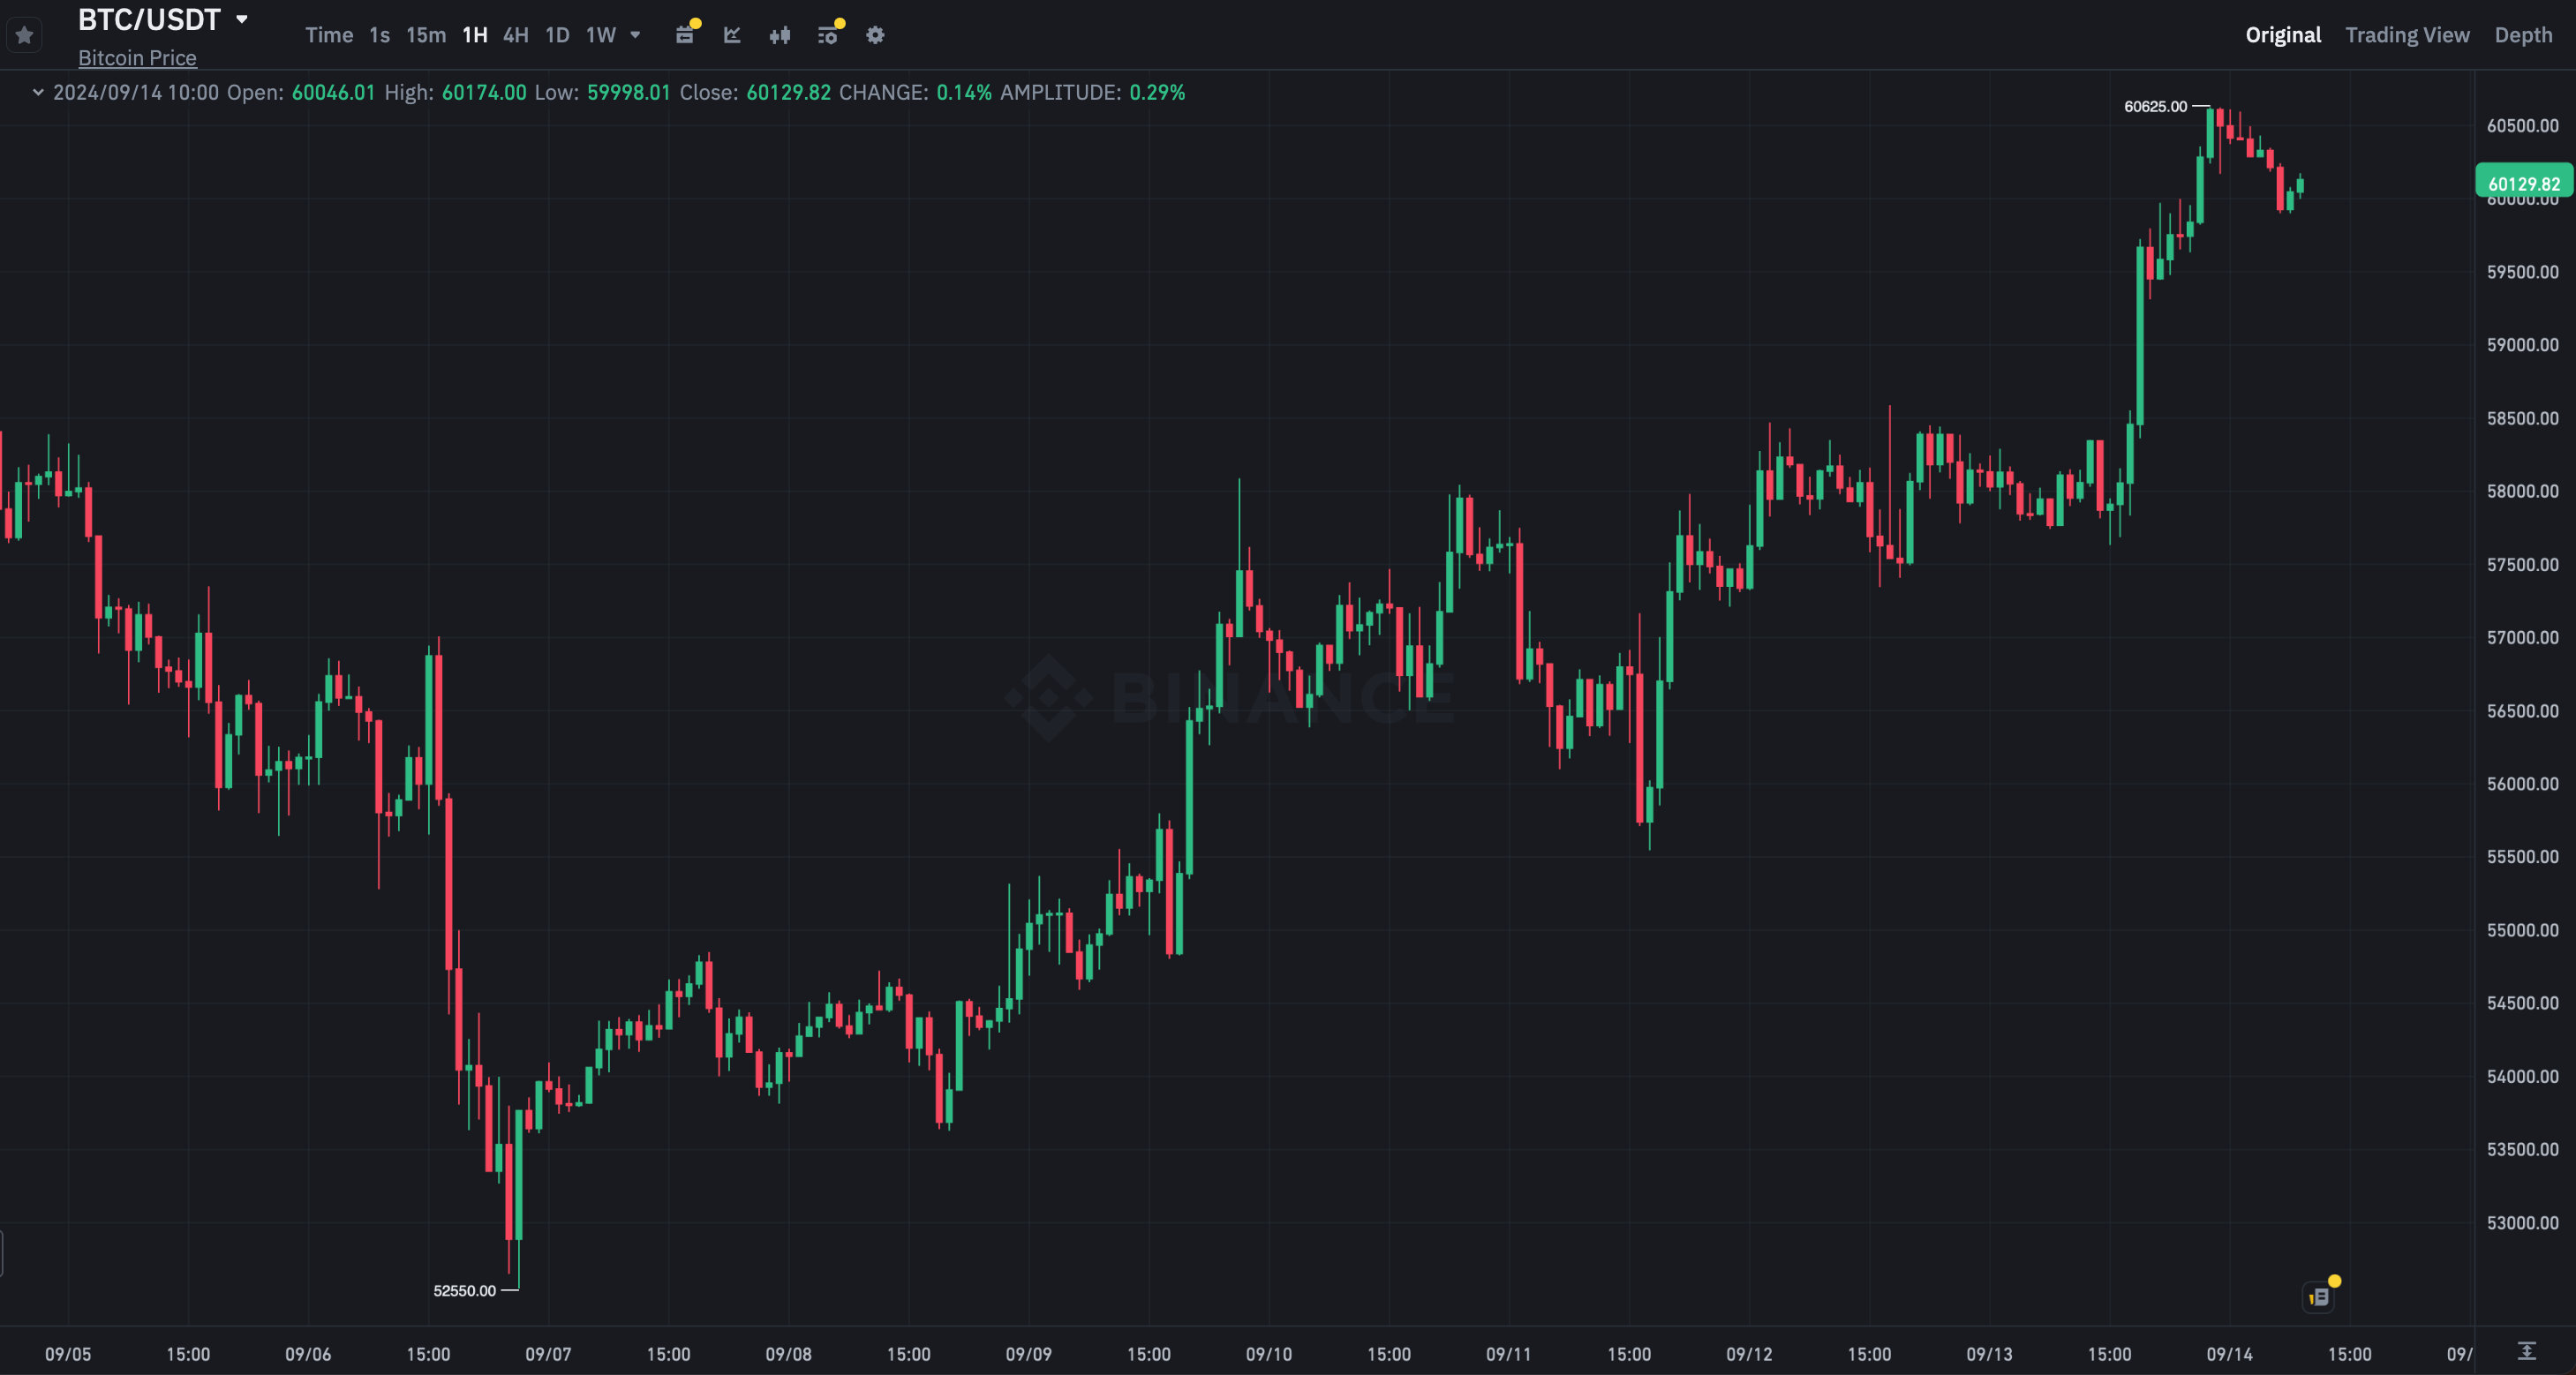
Task: Switch to Original chart view
Action: coord(2283,35)
